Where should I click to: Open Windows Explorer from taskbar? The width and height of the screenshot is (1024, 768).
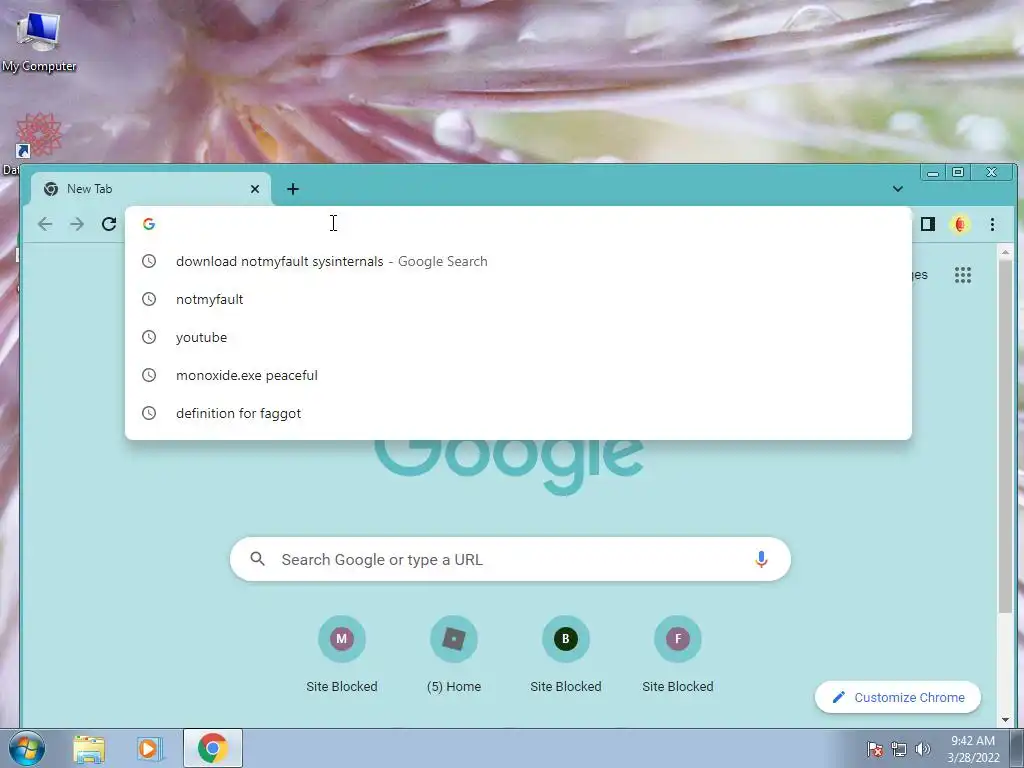[x=89, y=748]
